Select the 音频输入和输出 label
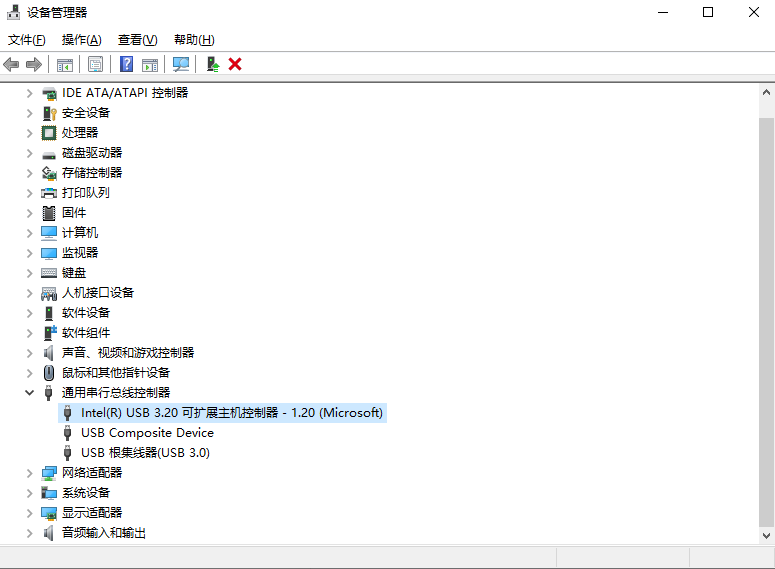This screenshot has width=775, height=569. click(x=103, y=533)
